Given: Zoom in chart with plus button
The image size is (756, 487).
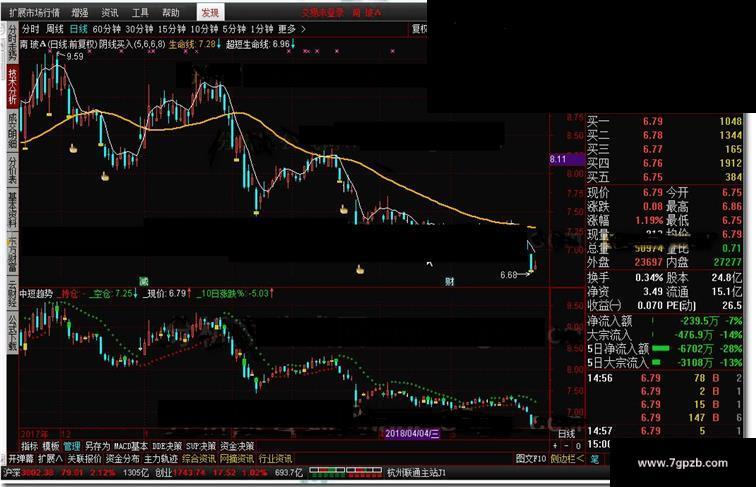Looking at the screenshot, I should tap(555, 446).
